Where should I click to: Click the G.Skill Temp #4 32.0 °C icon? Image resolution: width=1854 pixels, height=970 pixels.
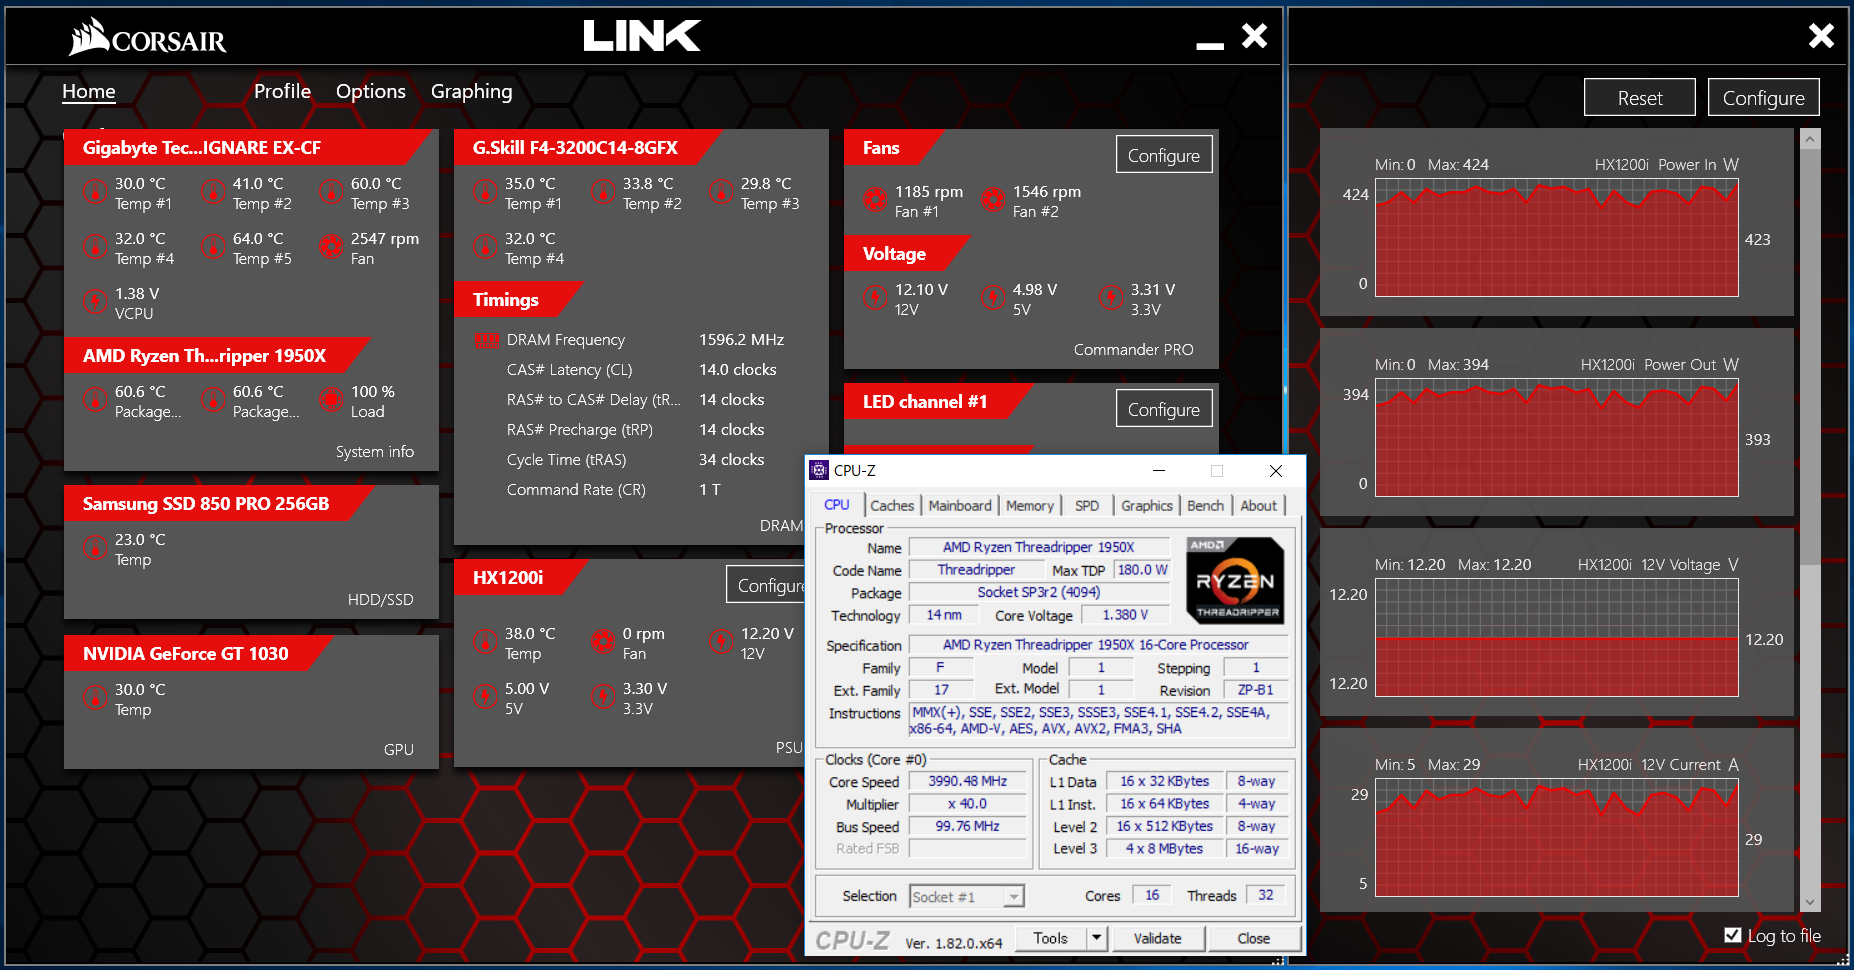(485, 246)
